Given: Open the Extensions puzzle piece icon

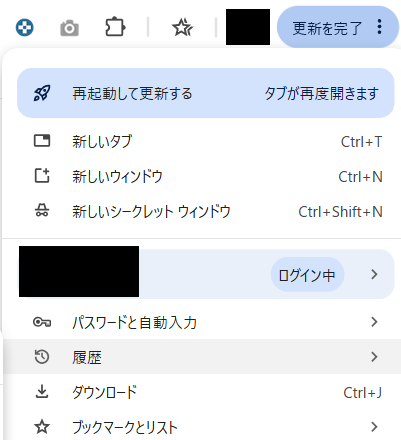Looking at the screenshot, I should click(115, 27).
